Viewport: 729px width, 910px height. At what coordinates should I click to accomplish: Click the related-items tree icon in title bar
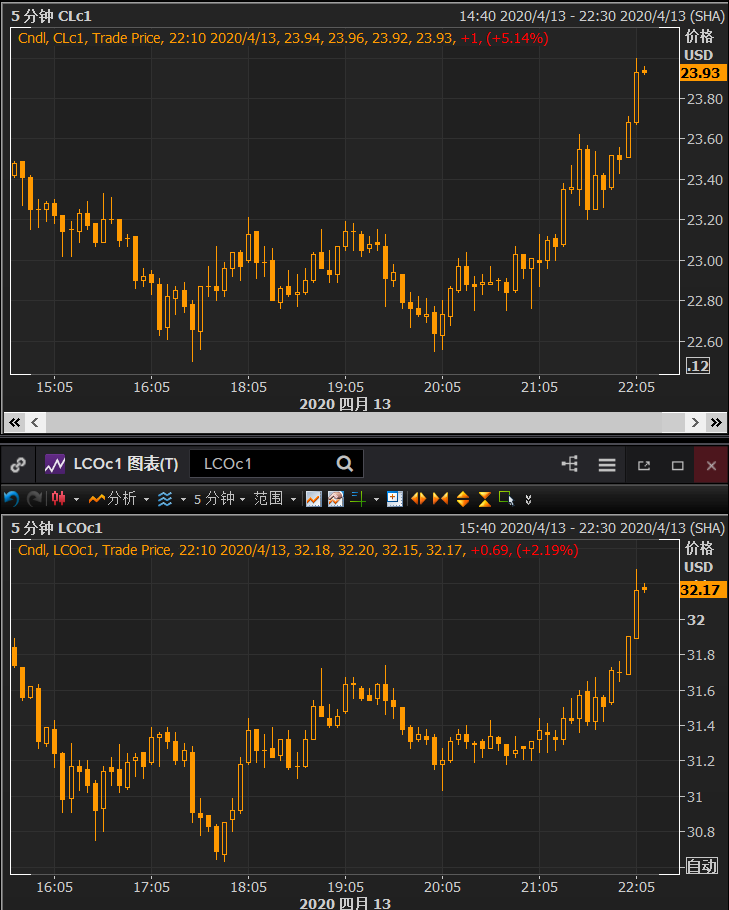point(570,464)
